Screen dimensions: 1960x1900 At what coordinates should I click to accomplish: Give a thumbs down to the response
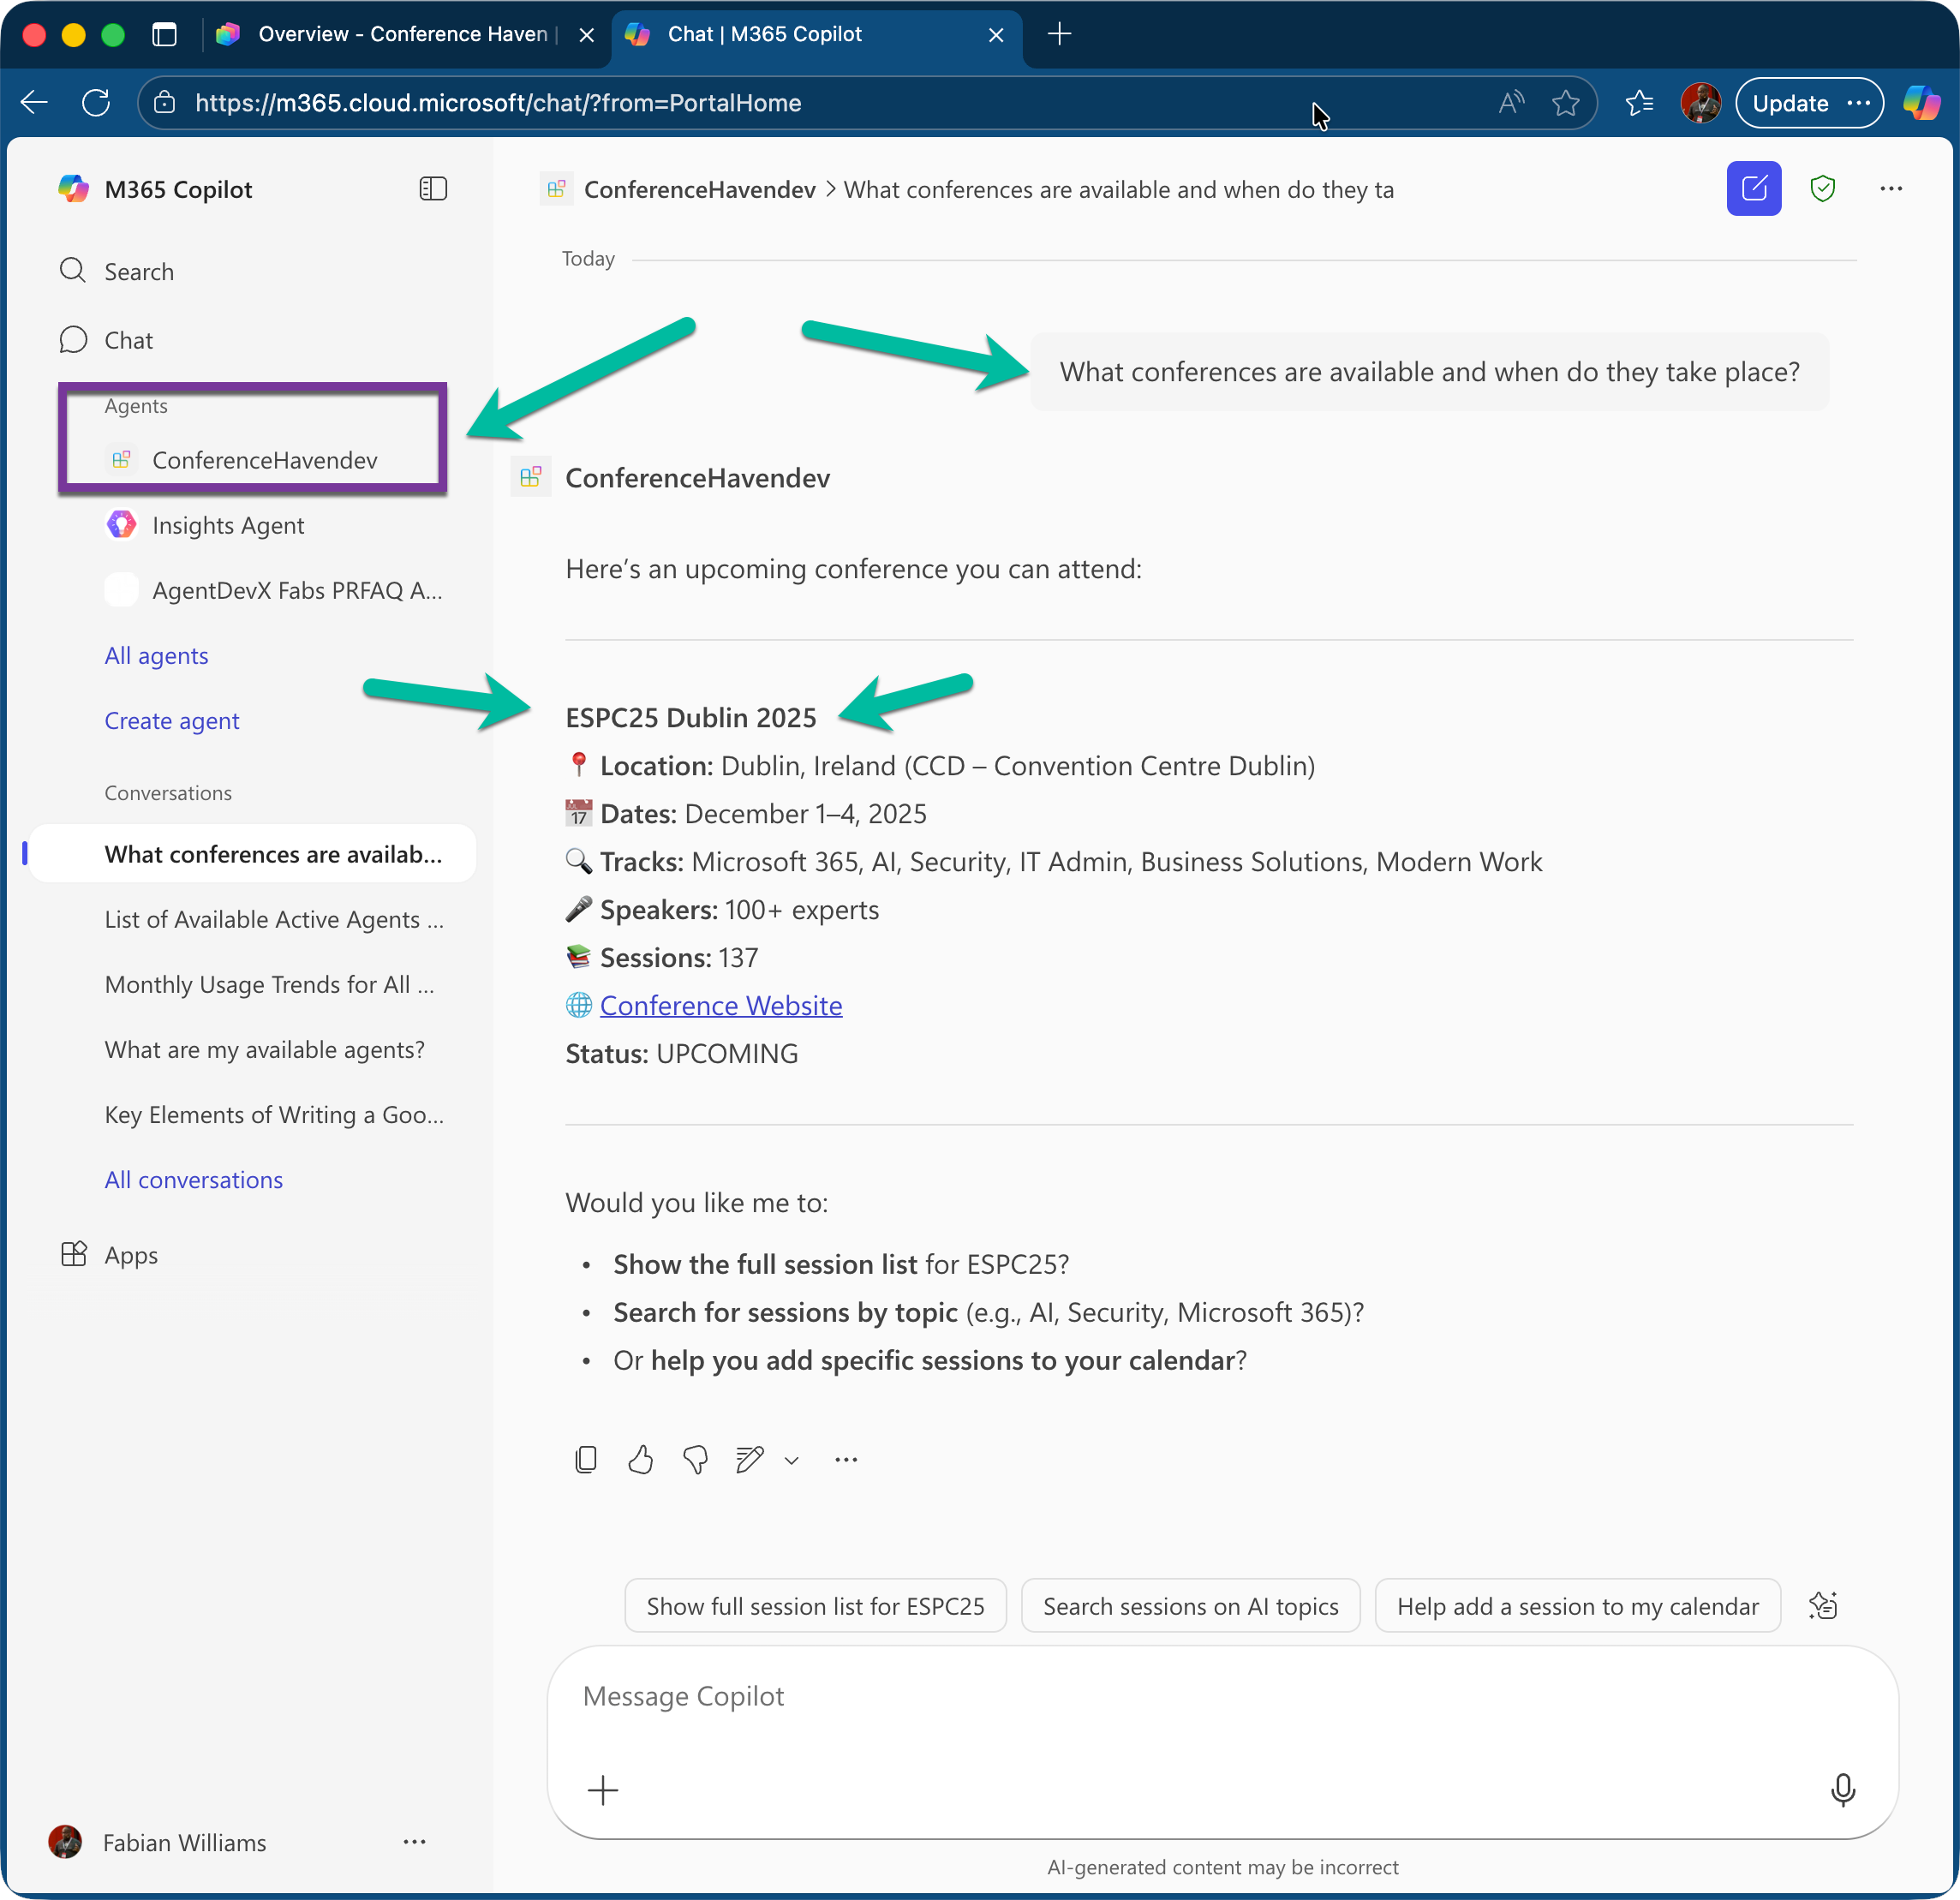click(695, 1459)
